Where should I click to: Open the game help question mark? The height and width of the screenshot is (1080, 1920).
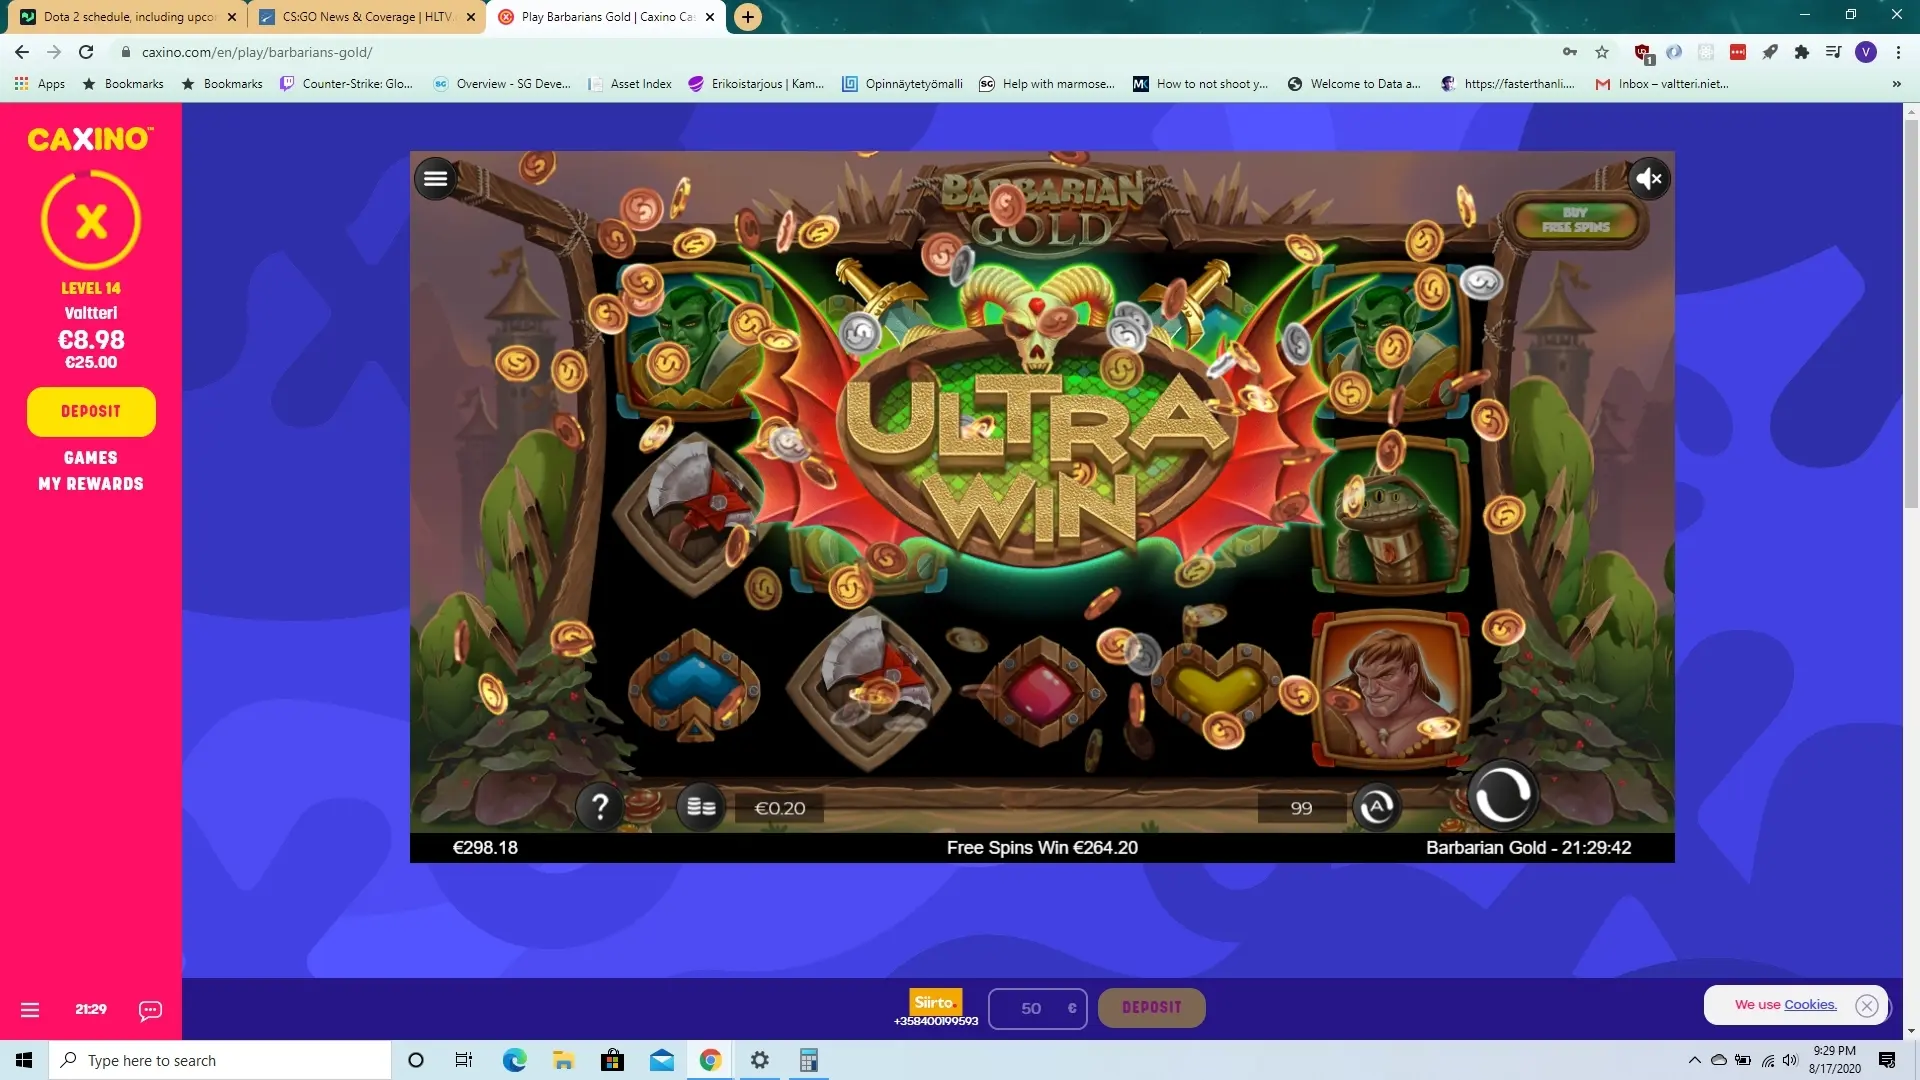click(x=600, y=806)
